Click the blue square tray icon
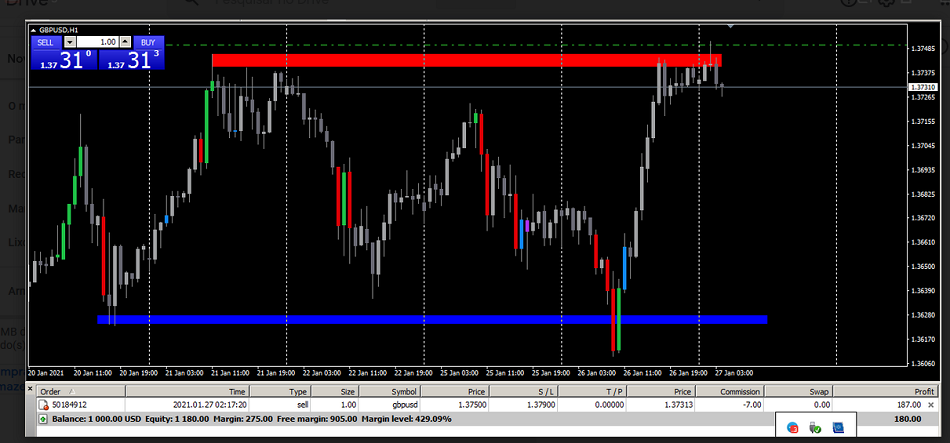950x443 pixels. [838, 427]
